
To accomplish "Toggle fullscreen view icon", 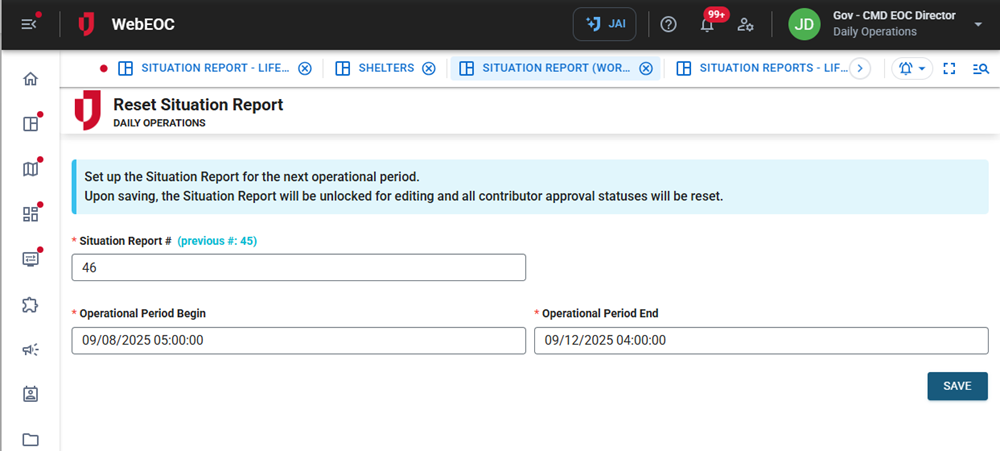I will pos(950,68).
